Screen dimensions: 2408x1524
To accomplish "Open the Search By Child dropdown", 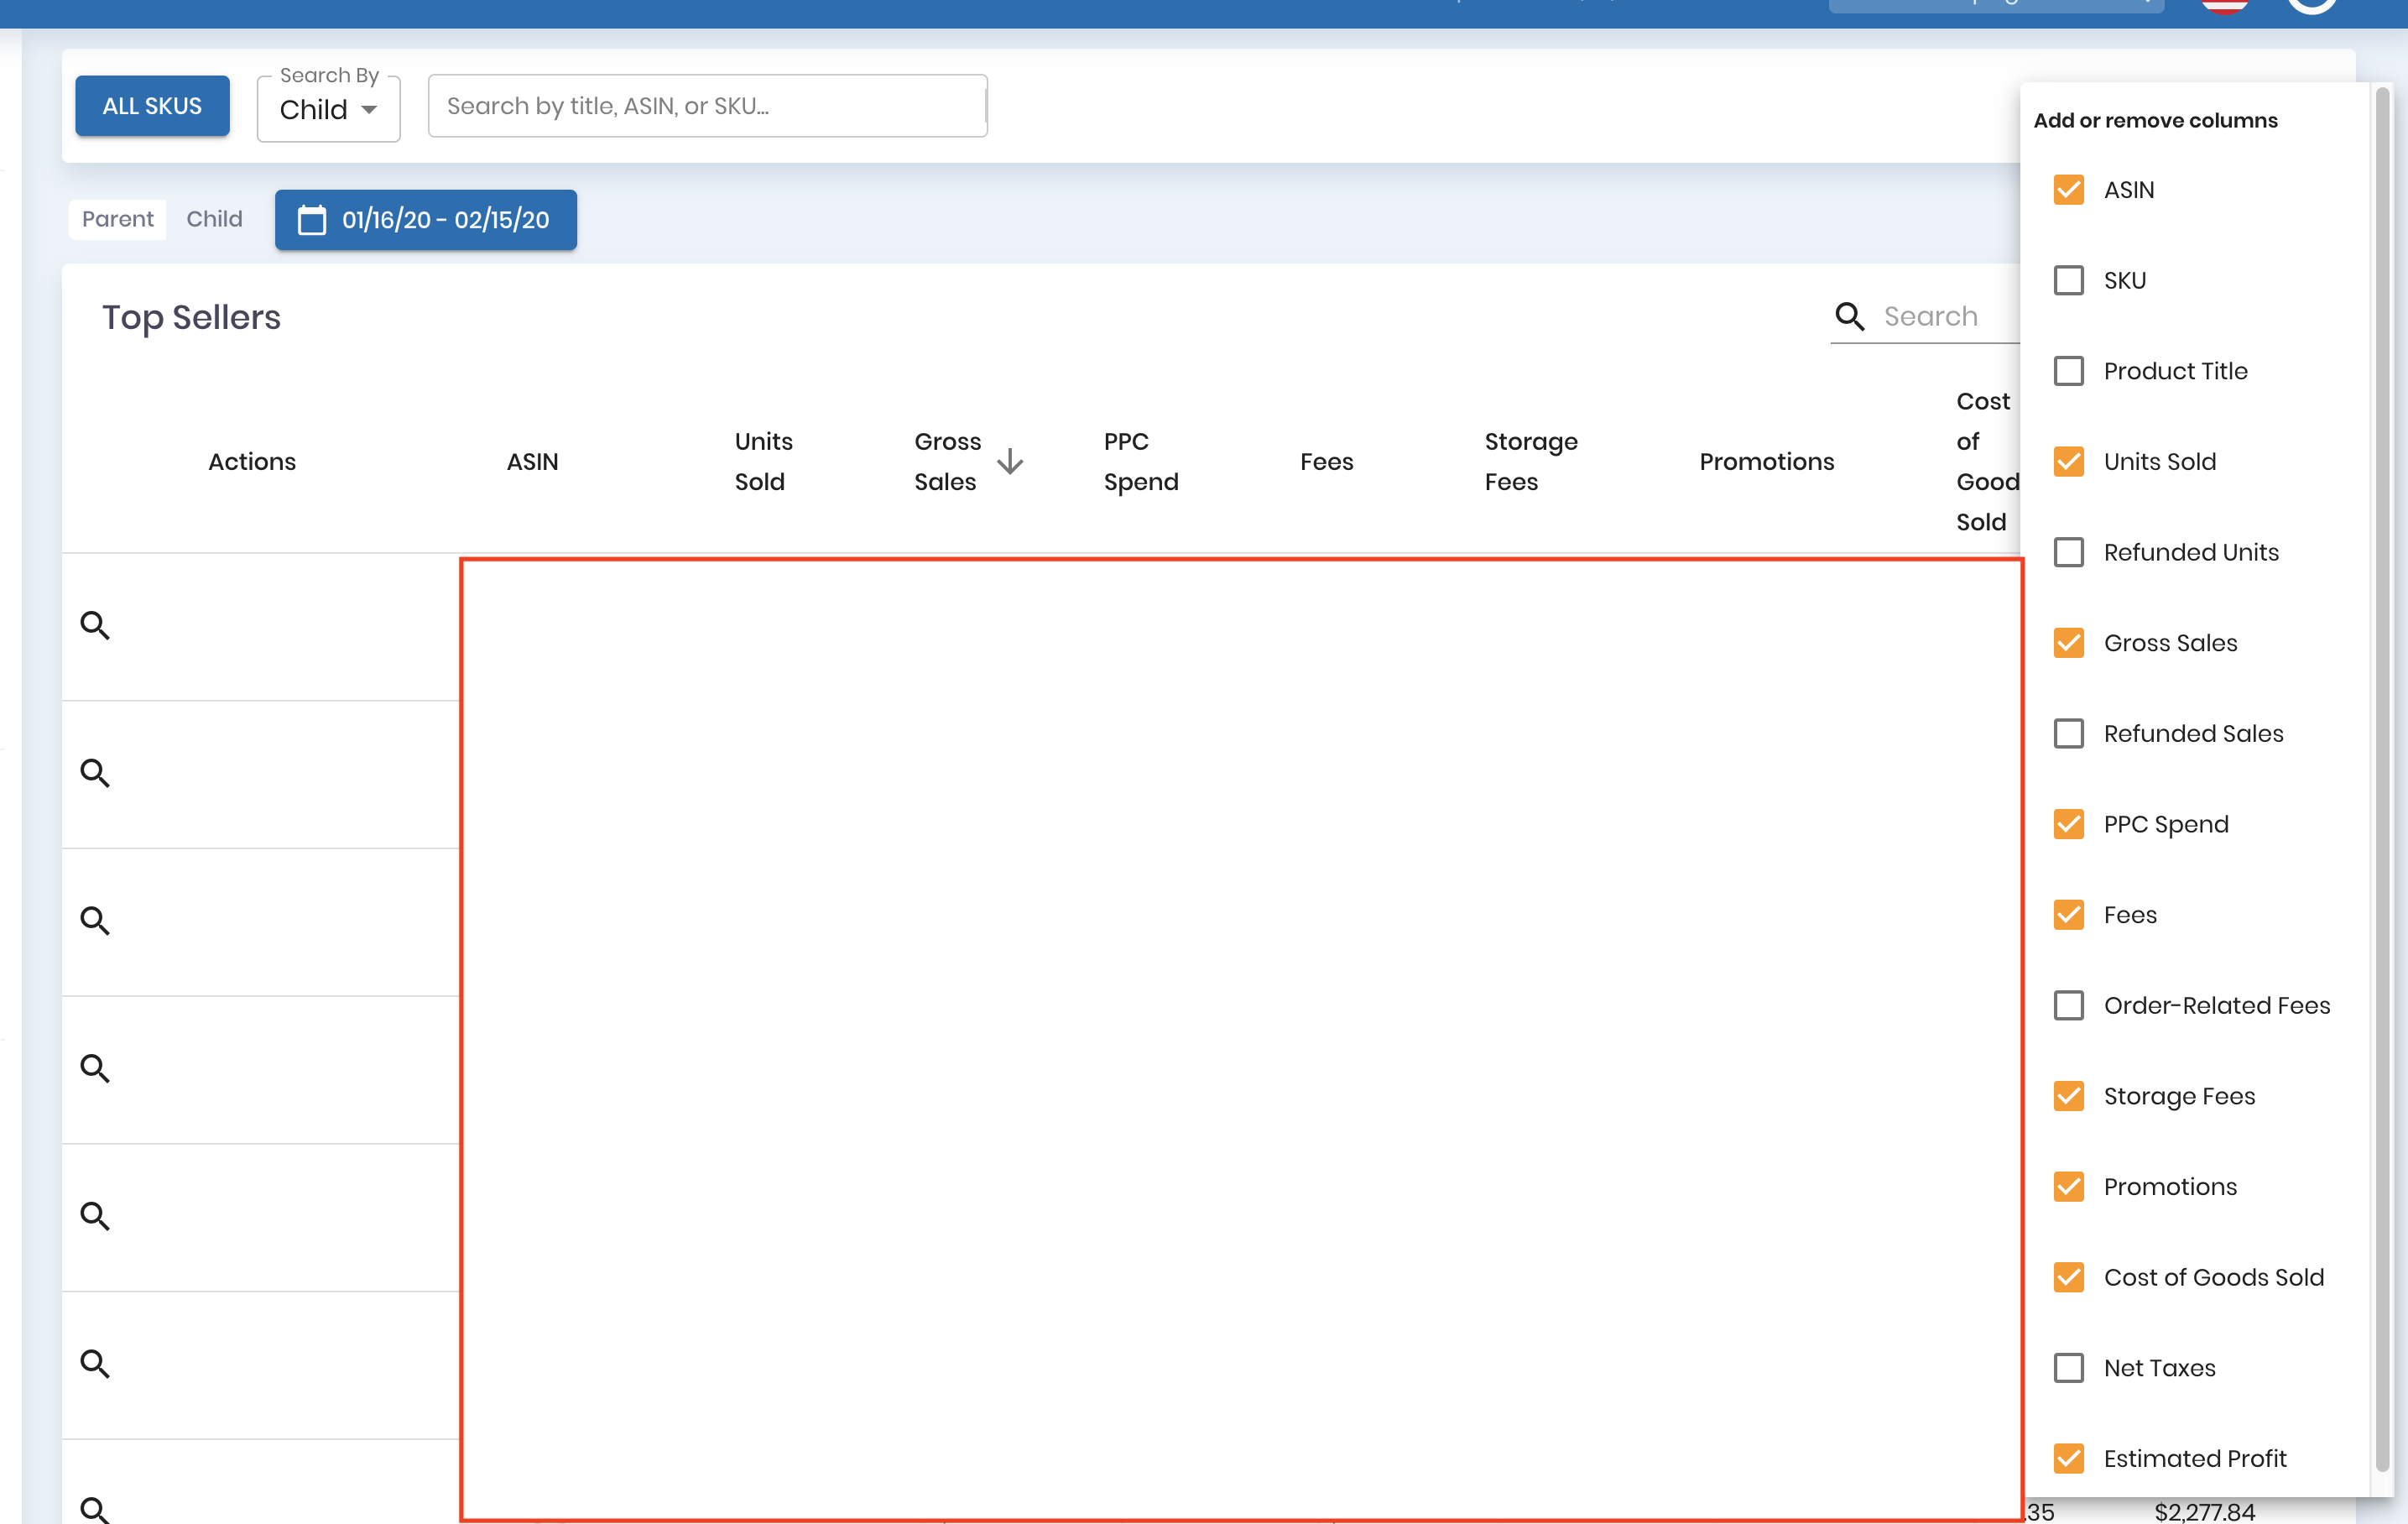I will pyautogui.click(x=328, y=108).
